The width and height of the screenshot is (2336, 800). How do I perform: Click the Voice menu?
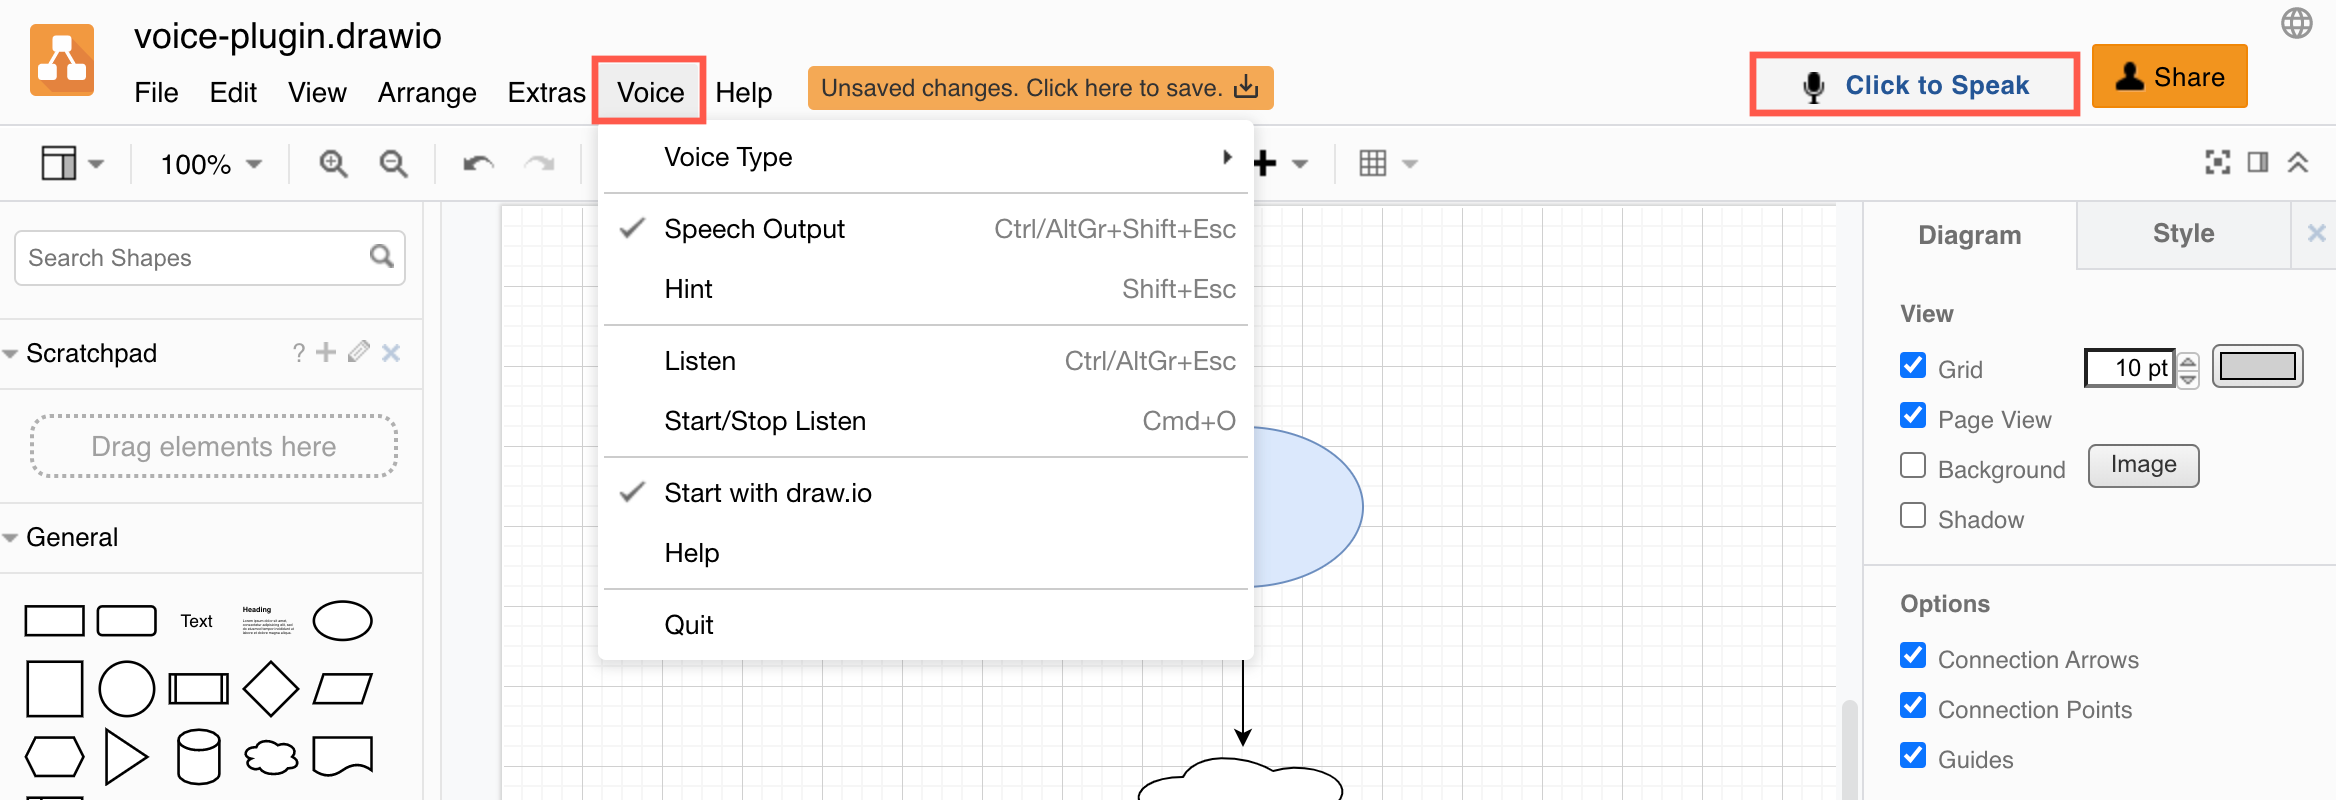(650, 92)
